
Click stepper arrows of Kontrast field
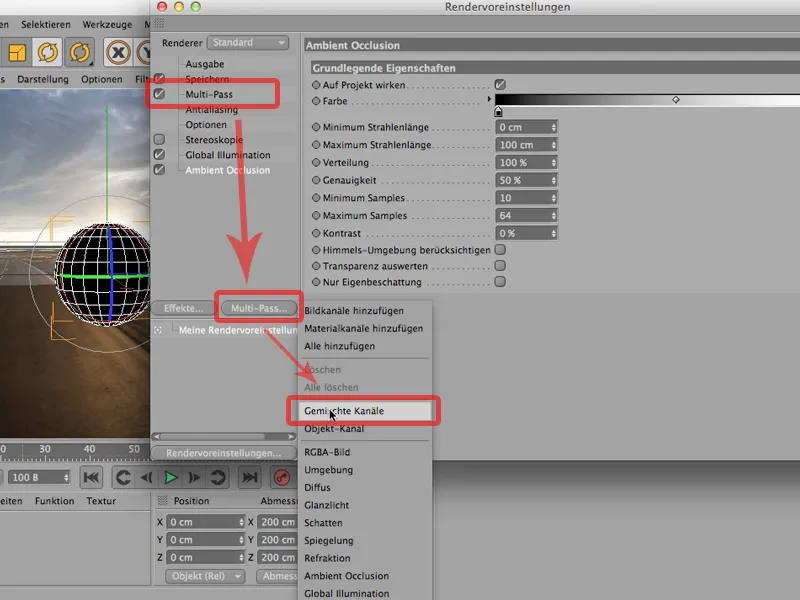[x=554, y=234]
